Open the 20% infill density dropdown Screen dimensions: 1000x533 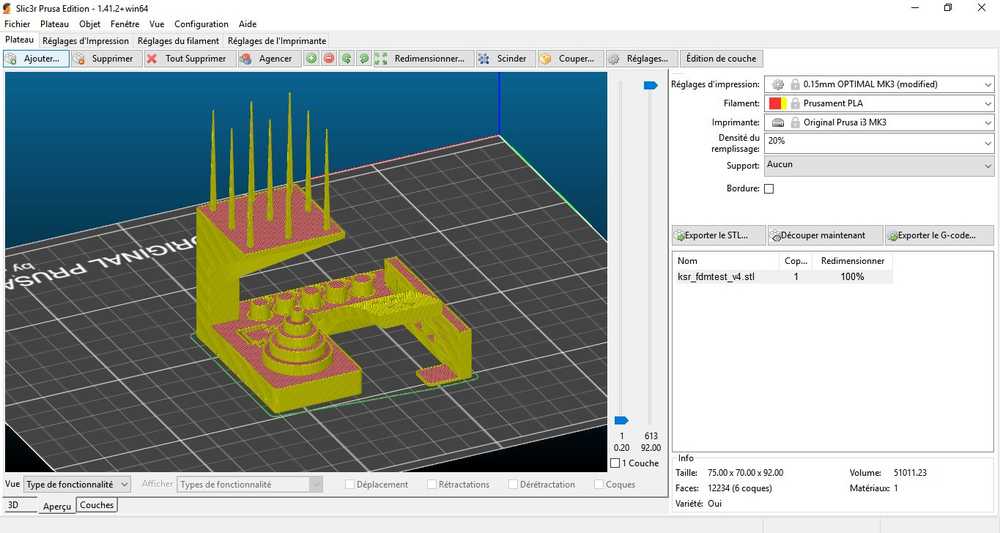(x=879, y=143)
